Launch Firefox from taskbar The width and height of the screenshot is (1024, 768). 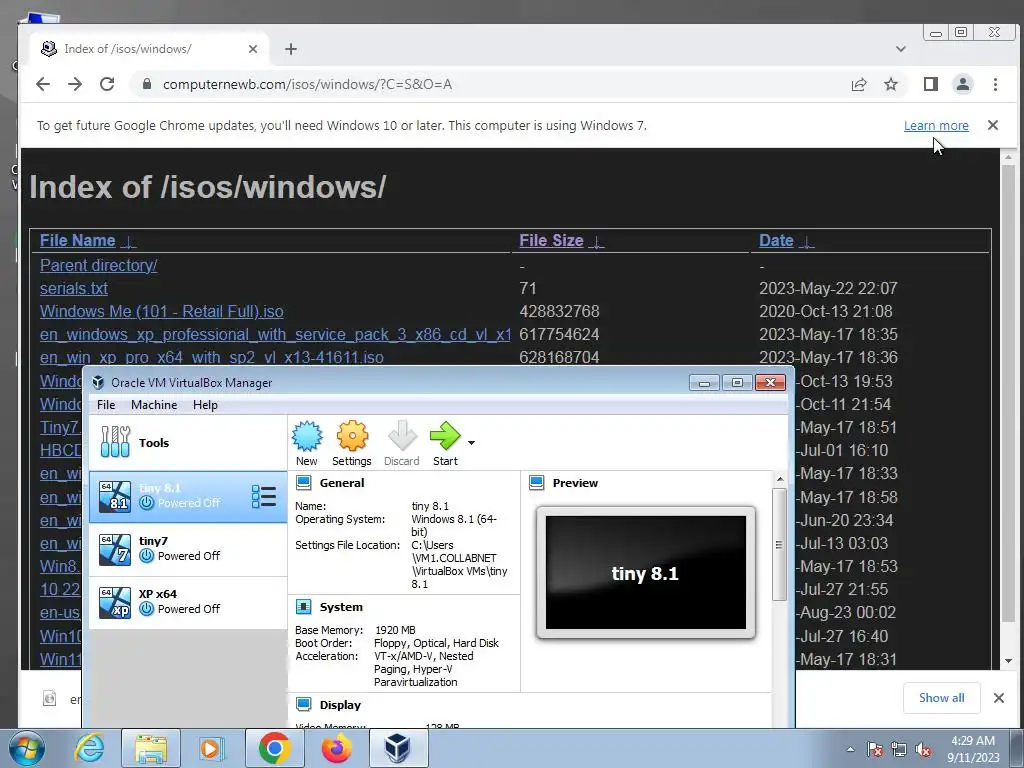coord(336,748)
